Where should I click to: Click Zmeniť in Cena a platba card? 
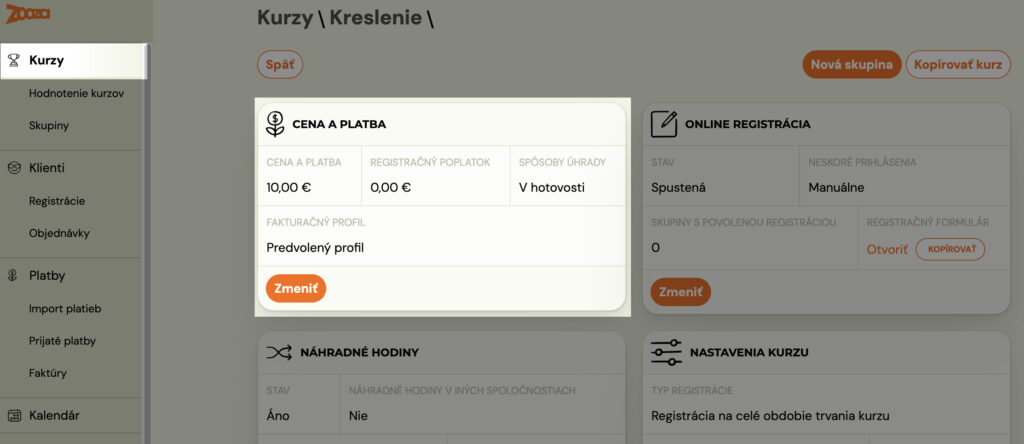296,289
